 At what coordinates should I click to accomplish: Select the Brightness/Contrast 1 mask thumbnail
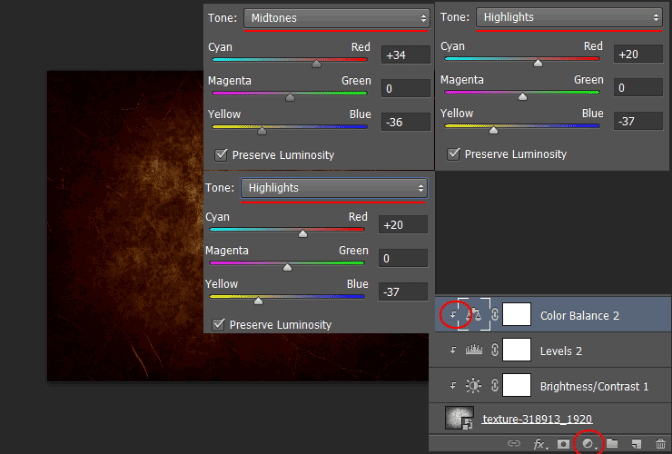516,385
